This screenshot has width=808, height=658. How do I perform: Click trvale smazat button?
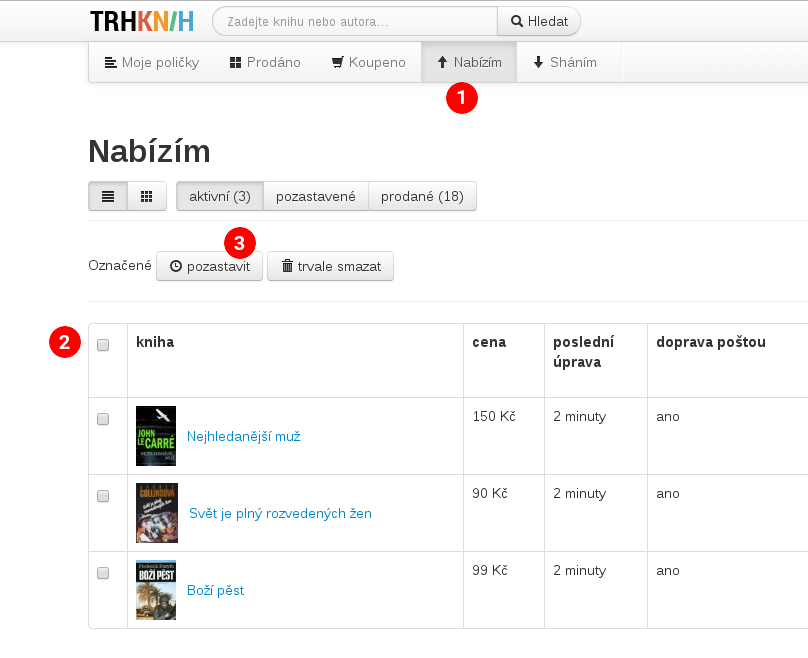coord(330,266)
